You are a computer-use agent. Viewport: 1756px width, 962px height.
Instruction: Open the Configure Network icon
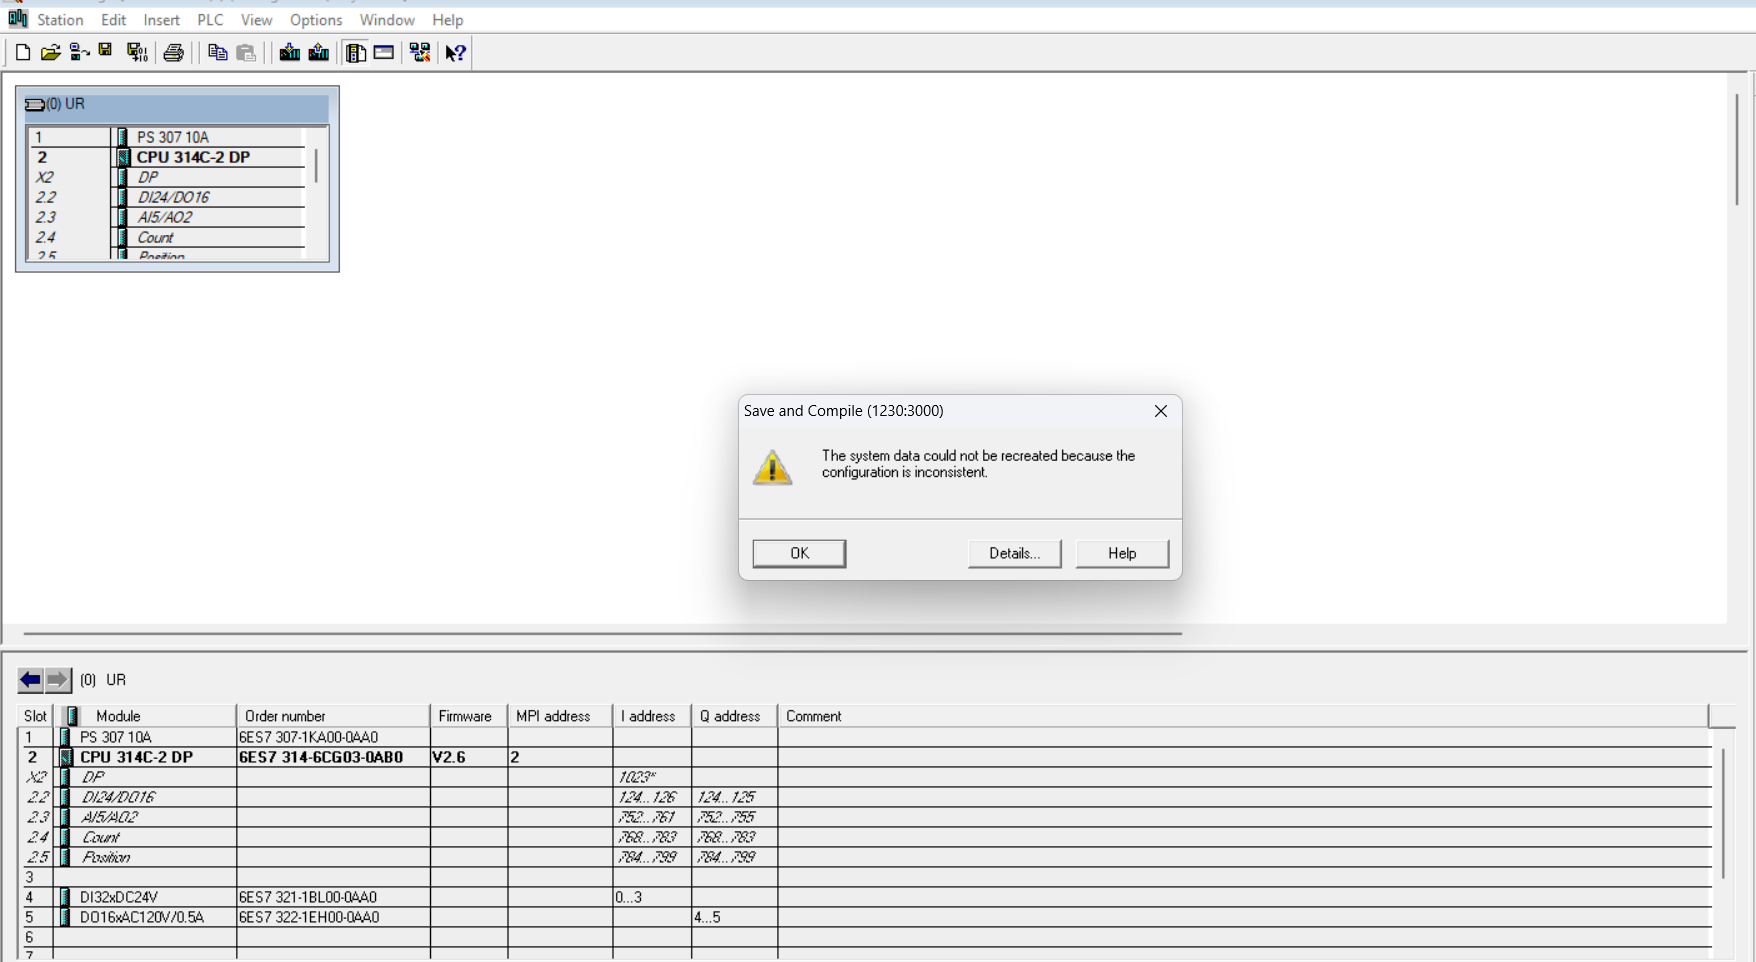420,53
